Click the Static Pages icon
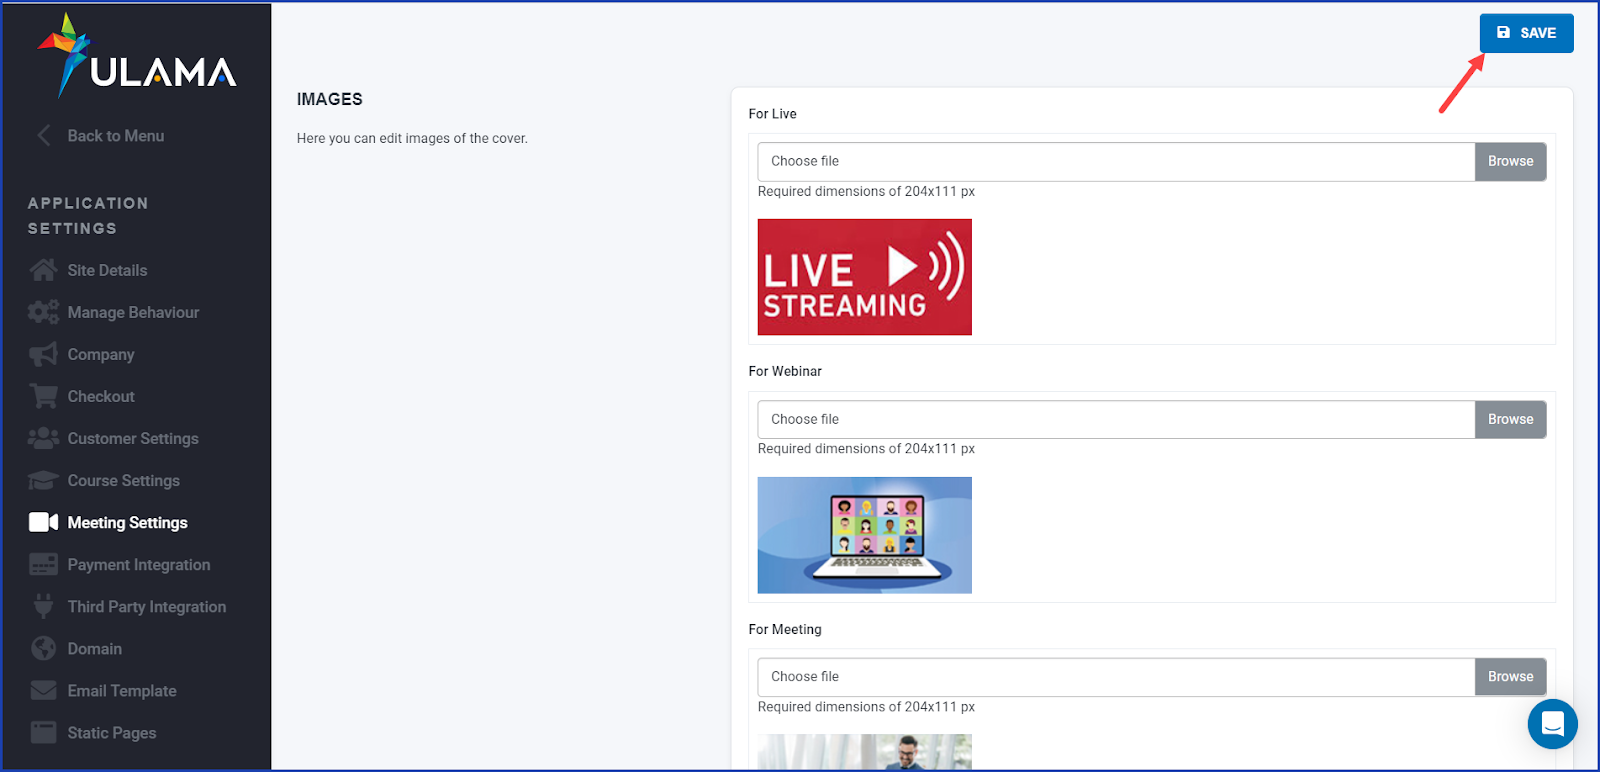 coord(43,732)
